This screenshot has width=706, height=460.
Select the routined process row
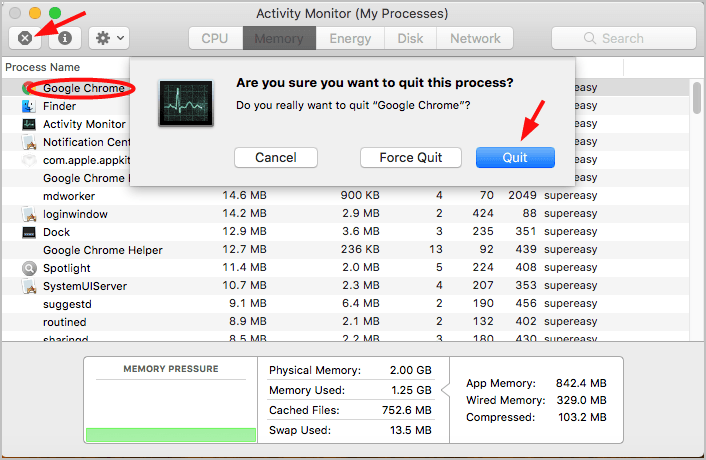click(x=346, y=322)
